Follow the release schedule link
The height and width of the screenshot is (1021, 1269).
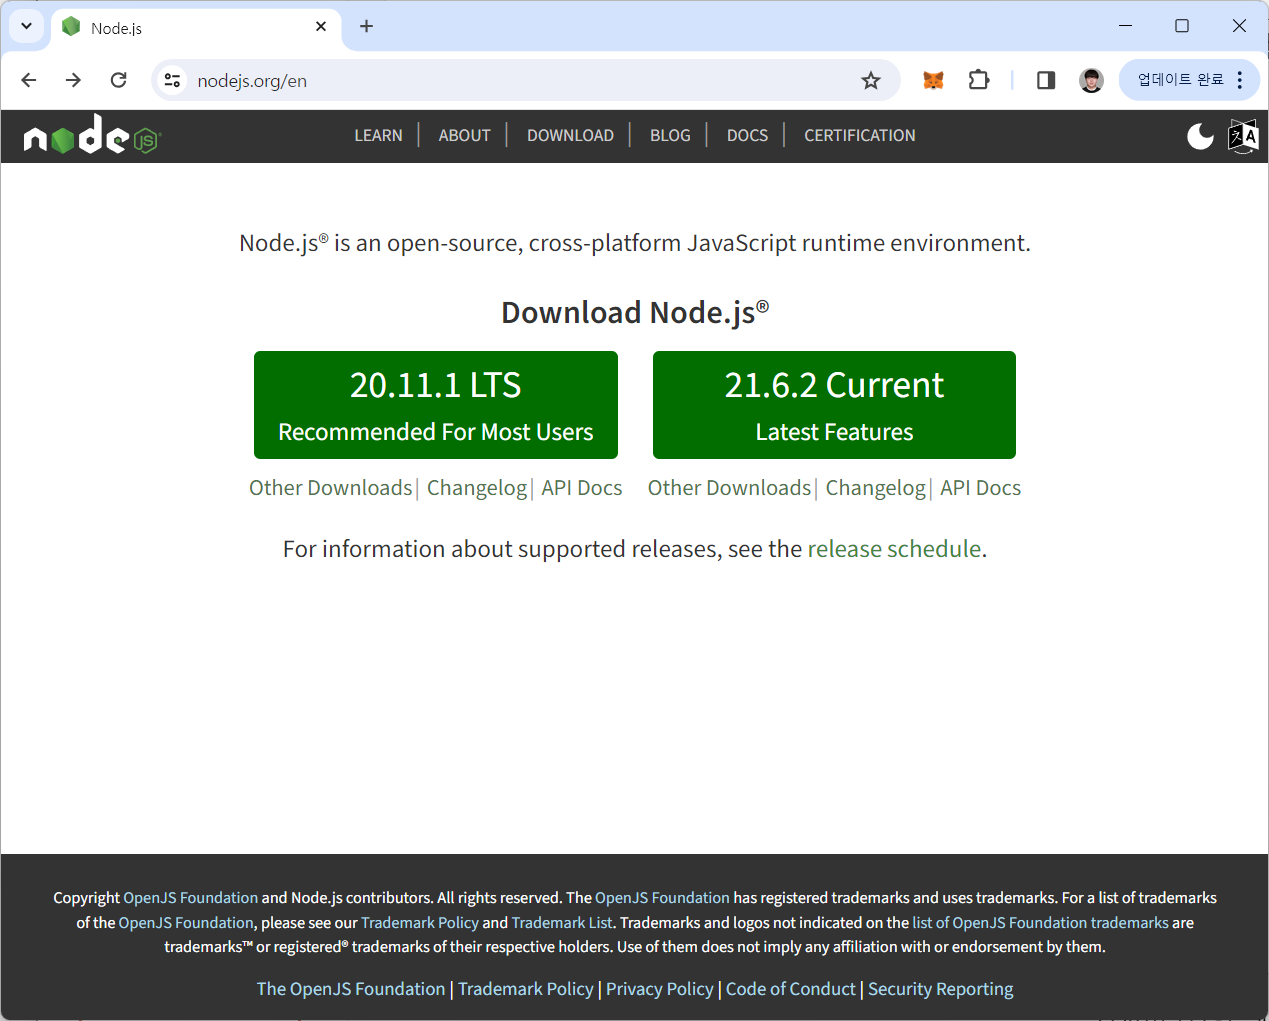pos(894,549)
